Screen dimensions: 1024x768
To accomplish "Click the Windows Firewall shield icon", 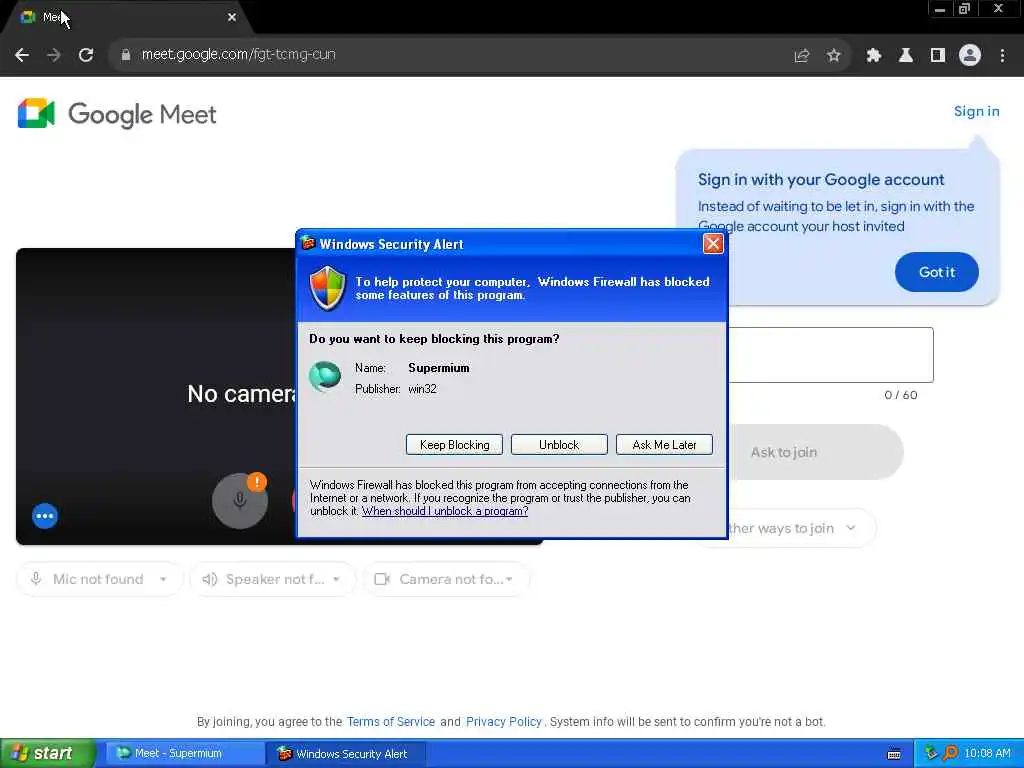I will [x=327, y=288].
